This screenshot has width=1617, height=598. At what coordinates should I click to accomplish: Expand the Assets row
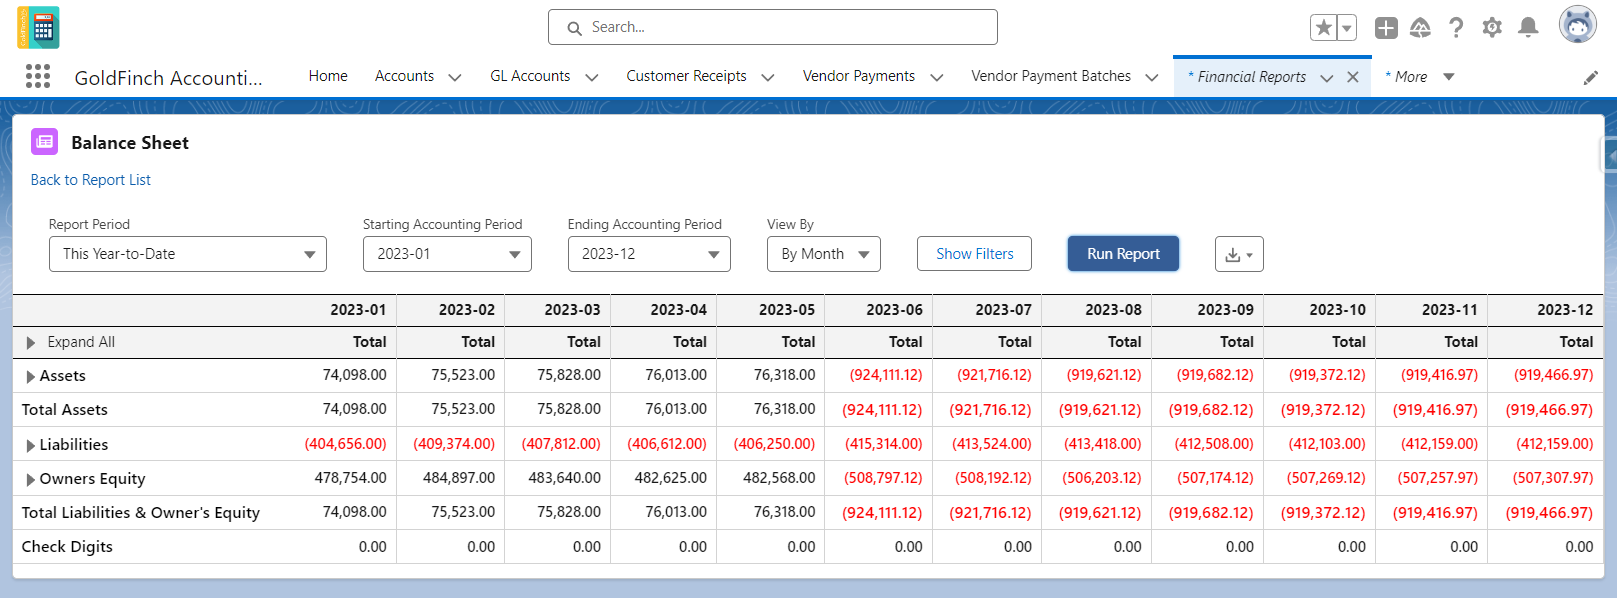coord(31,376)
